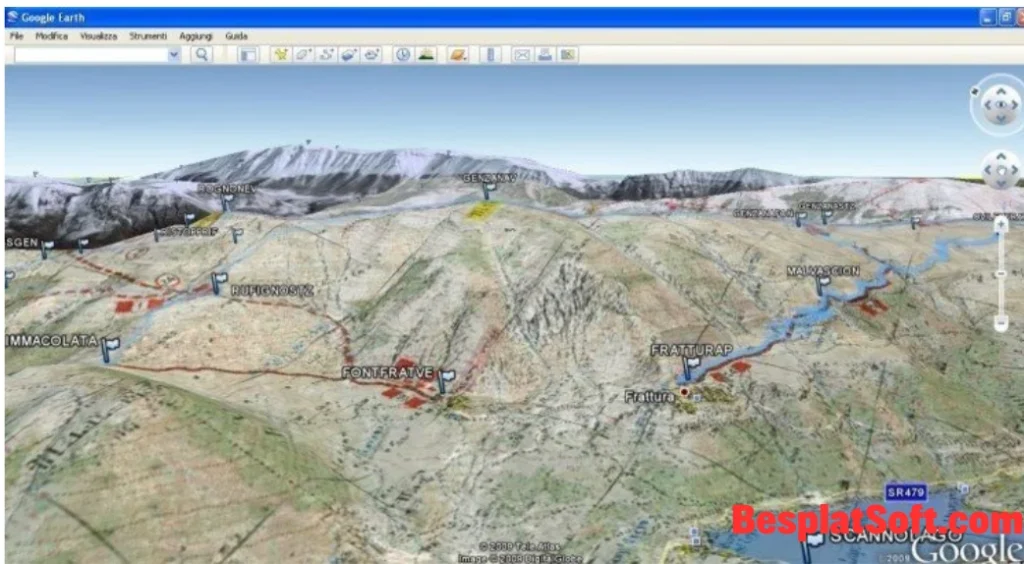Image resolution: width=1024 pixels, height=564 pixels.
Task: Click the zoom-in plus button on the slider
Action: pyautogui.click(x=1001, y=225)
